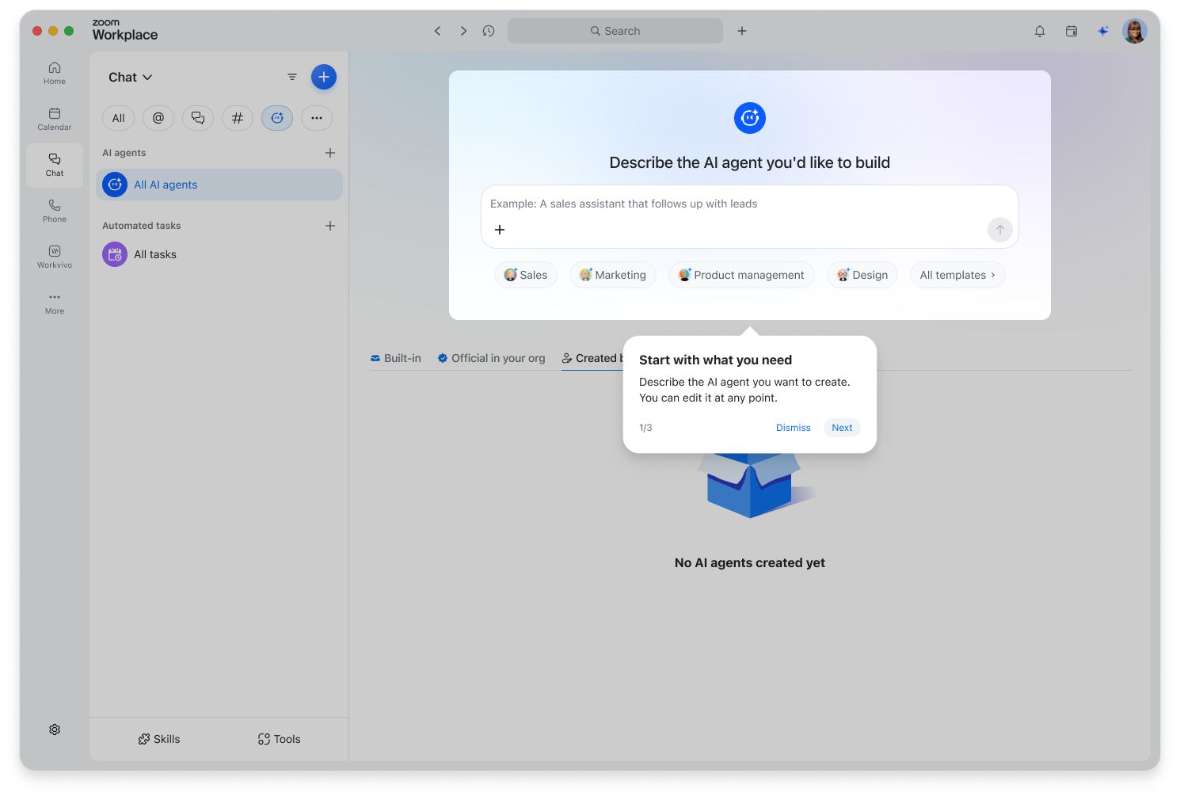
Task: Switch to Official in your org tab
Action: (x=491, y=358)
